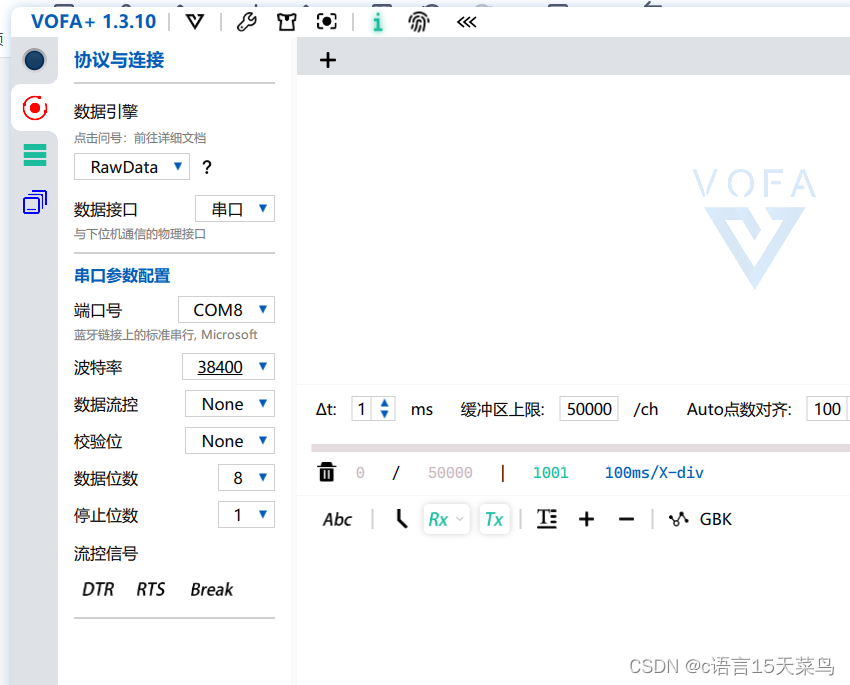This screenshot has height=685, width=850.
Task: Toggle the Abc text mode button
Action: coord(337,519)
